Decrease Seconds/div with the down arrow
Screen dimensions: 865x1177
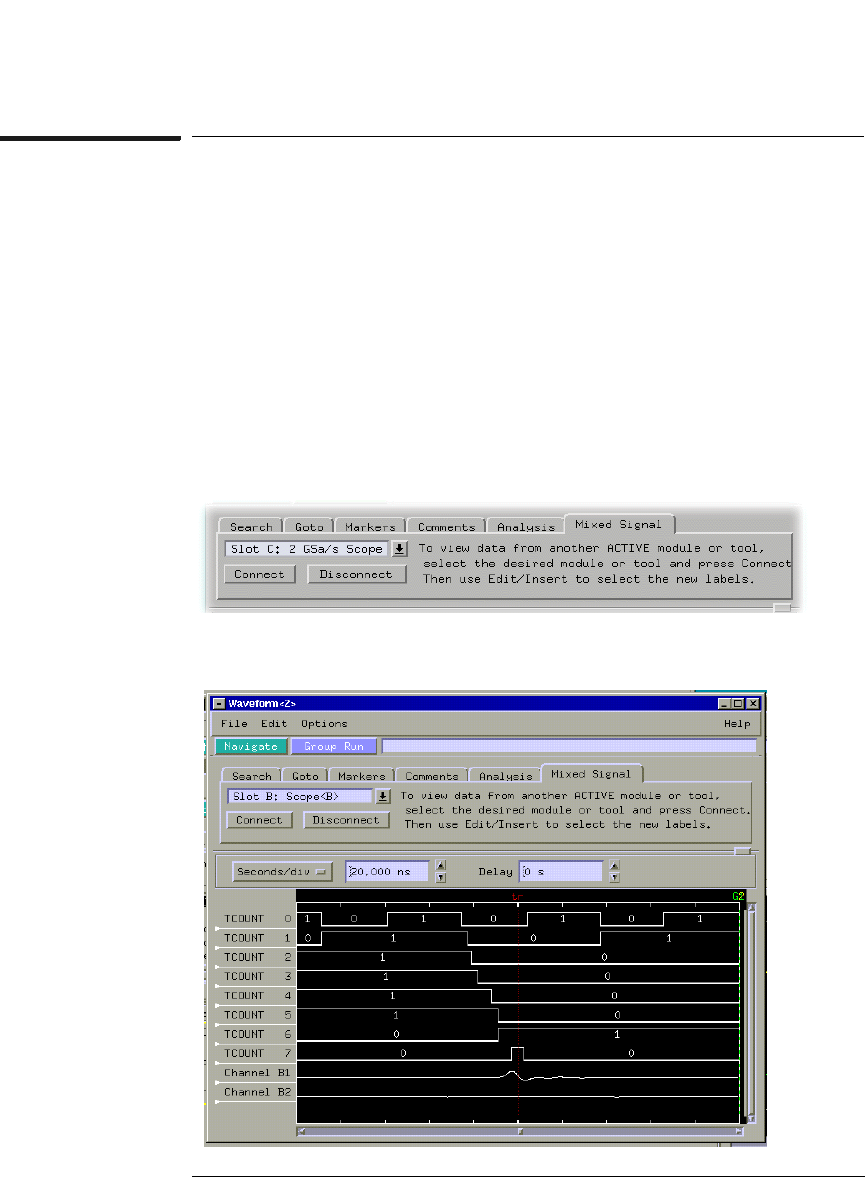point(441,877)
